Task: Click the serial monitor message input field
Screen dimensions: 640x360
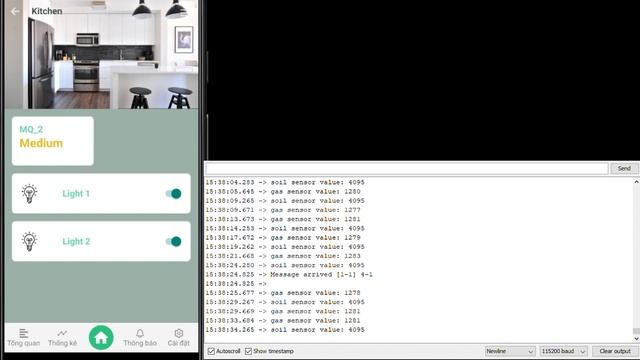Action: point(407,169)
